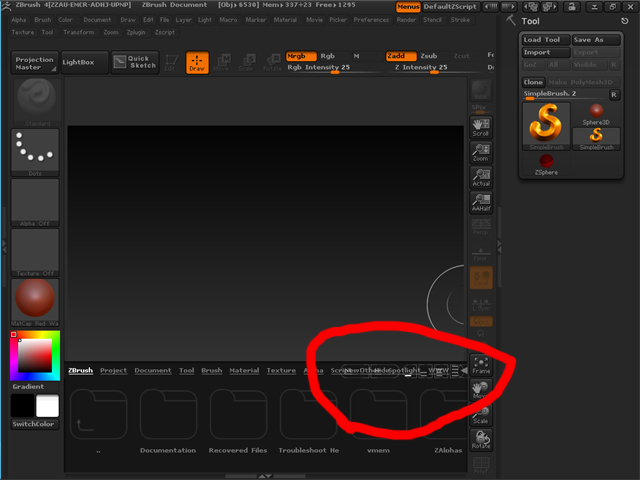Activate Draw mode on the shelf

pyautogui.click(x=197, y=62)
